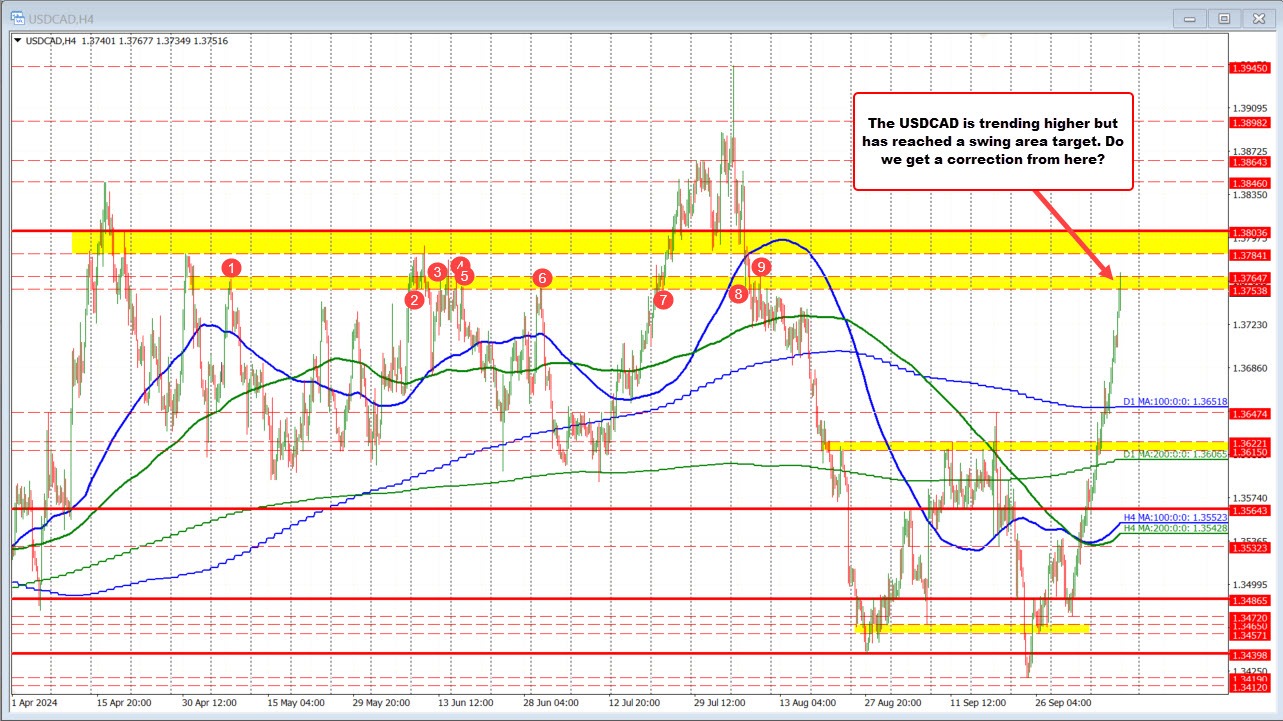Click the minimize icon on the chart window
The height and width of the screenshot is (721, 1283).
pos(1189,17)
